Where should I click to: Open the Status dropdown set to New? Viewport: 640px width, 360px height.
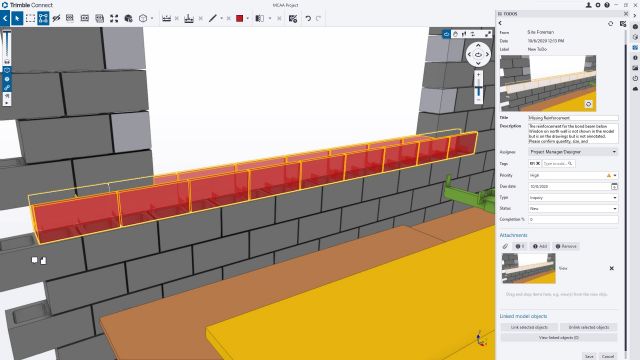[x=573, y=208]
